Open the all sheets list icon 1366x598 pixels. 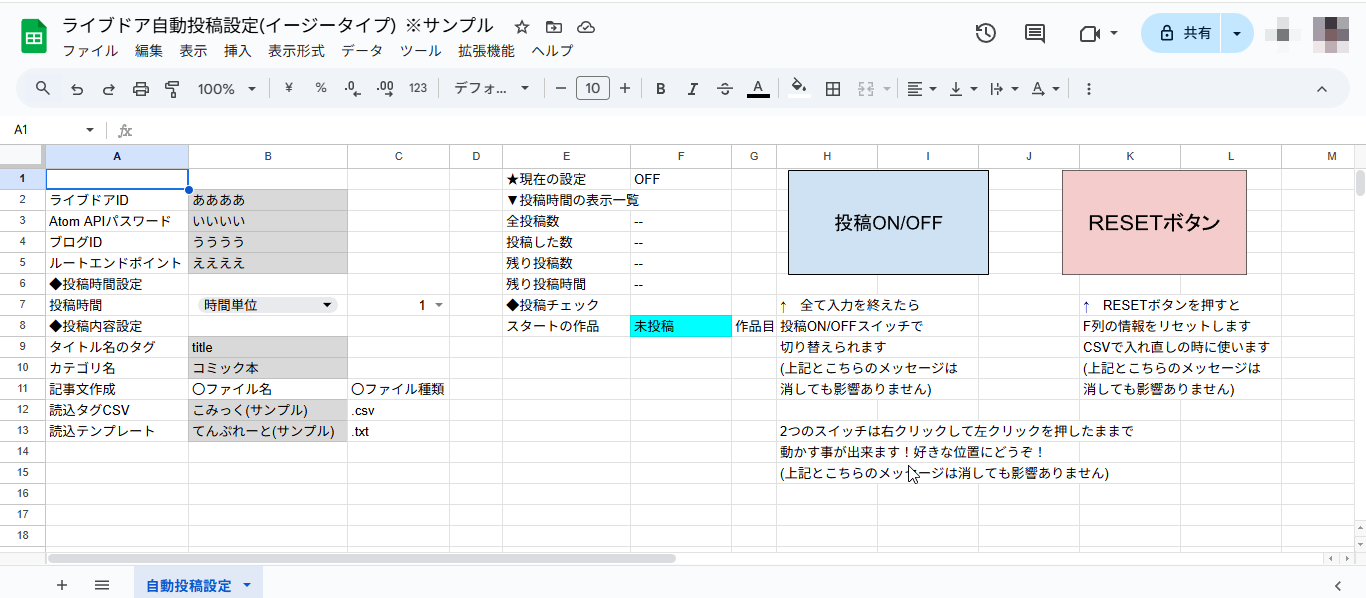pyautogui.click(x=102, y=585)
